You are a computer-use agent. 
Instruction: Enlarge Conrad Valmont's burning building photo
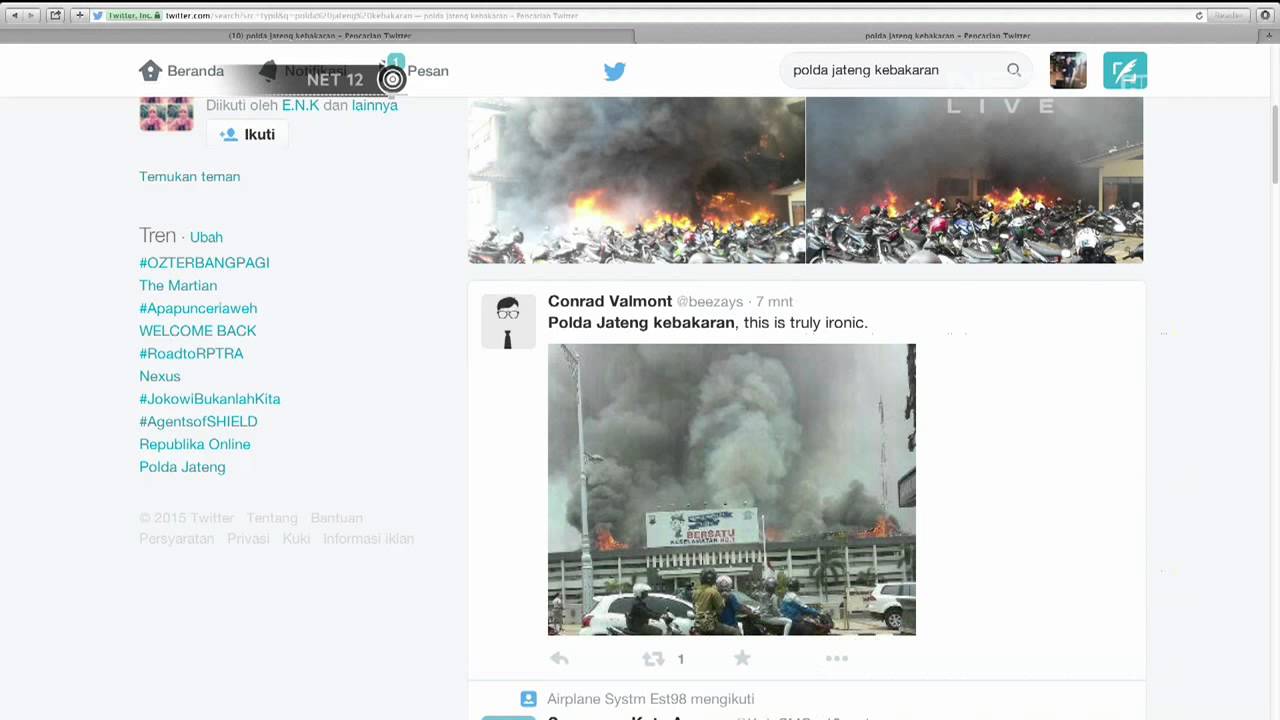tap(732, 490)
